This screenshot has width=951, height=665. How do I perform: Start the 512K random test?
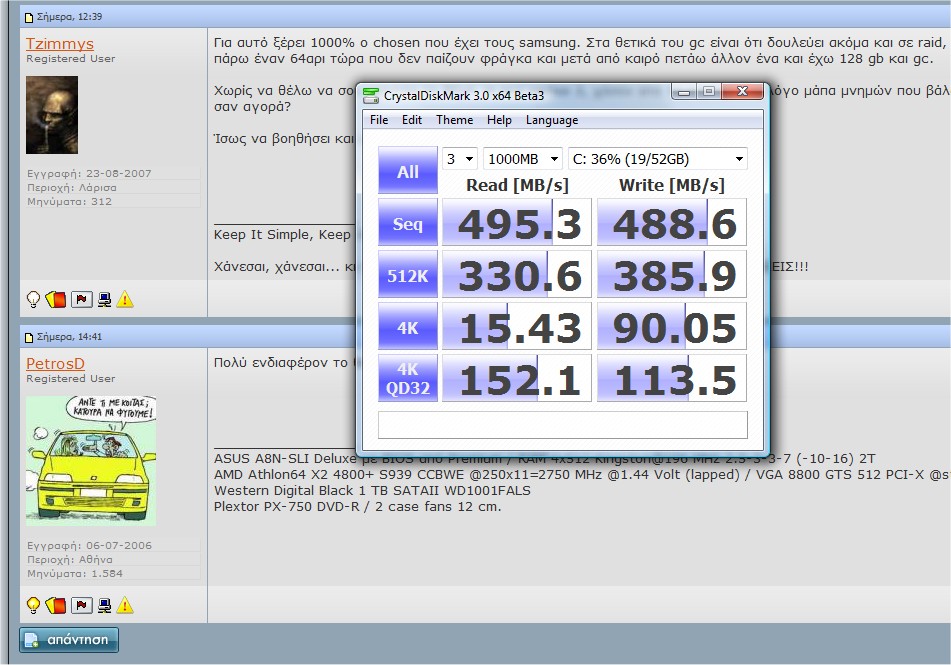(408, 275)
